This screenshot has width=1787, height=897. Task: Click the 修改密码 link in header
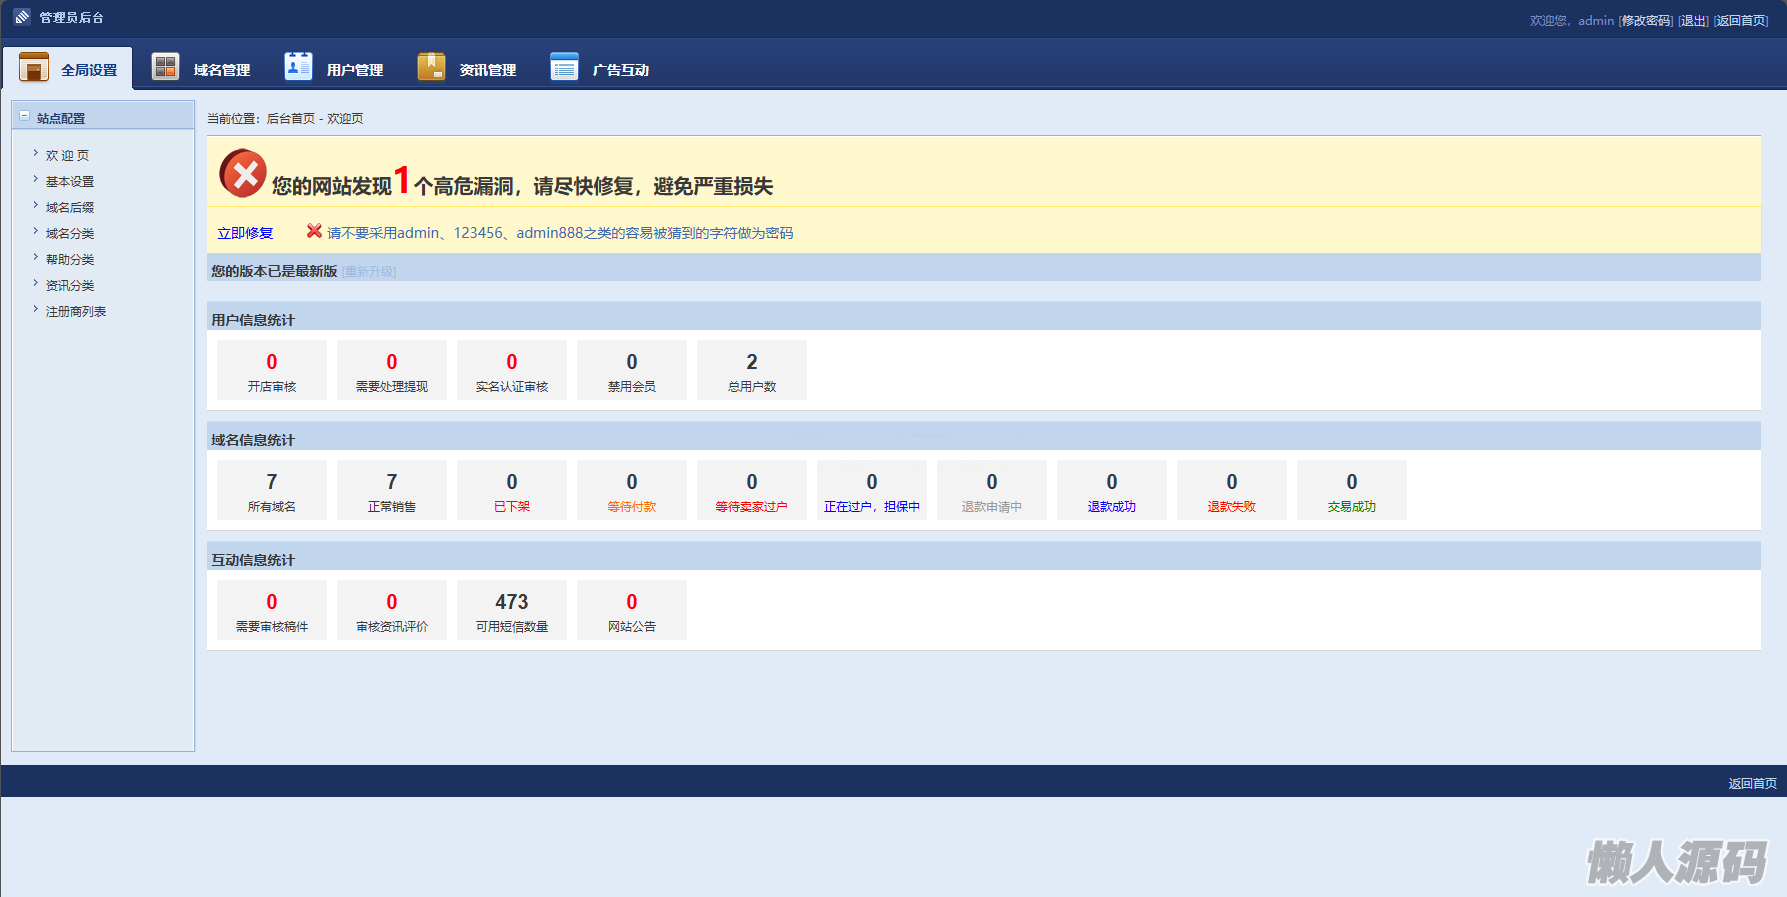click(1646, 21)
